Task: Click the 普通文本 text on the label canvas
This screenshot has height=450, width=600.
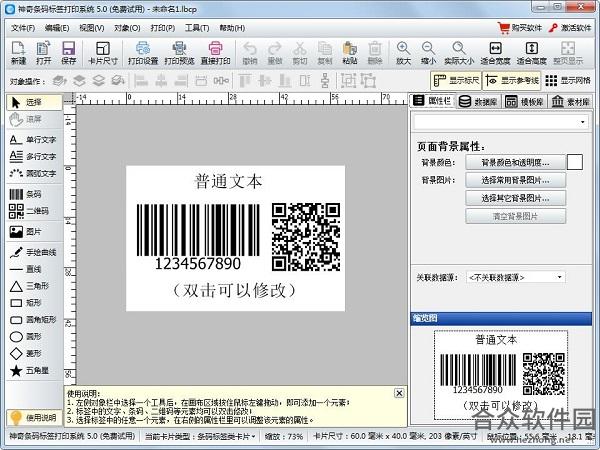Action: tap(229, 181)
